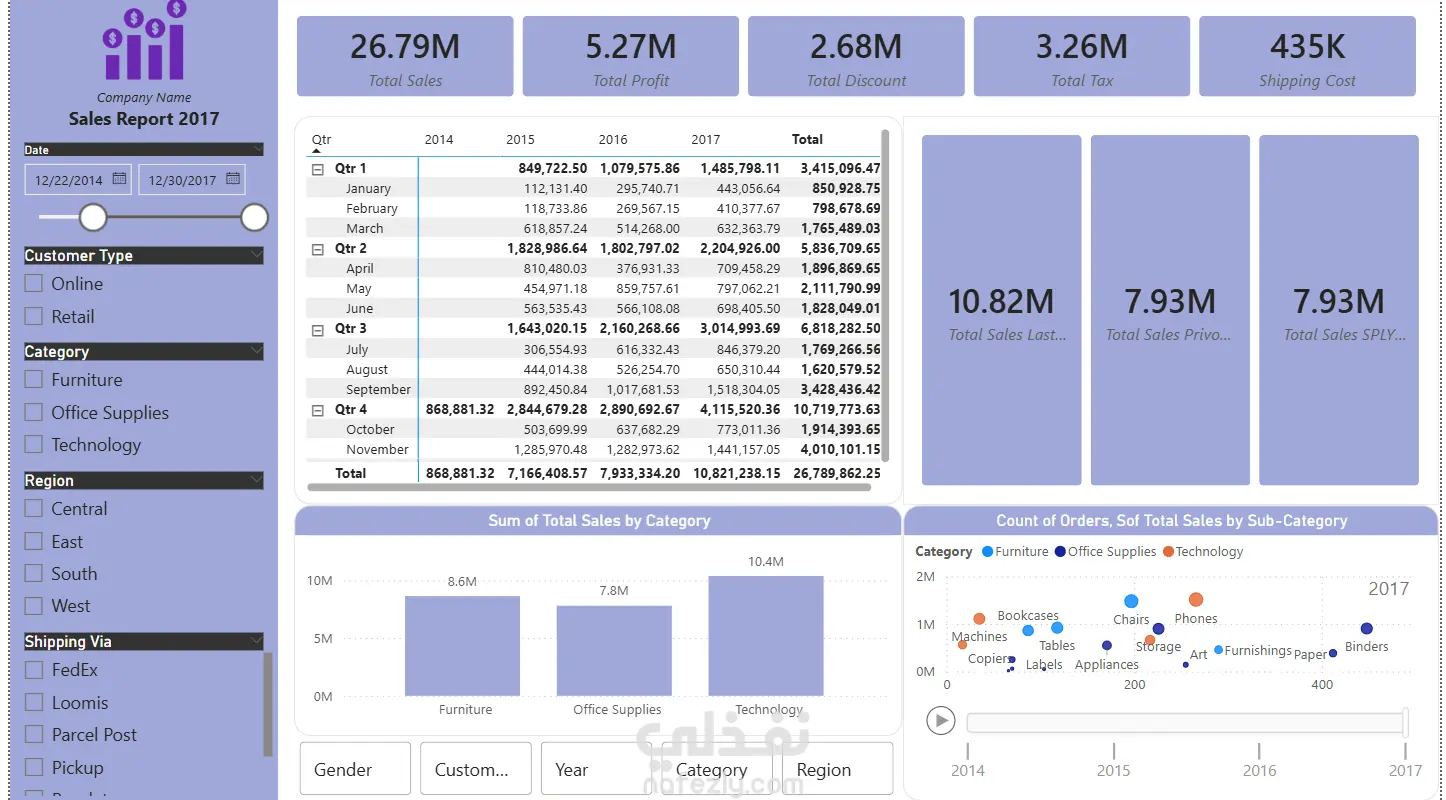Select the East region checkbox
This screenshot has width=1446, height=800.
[34, 542]
